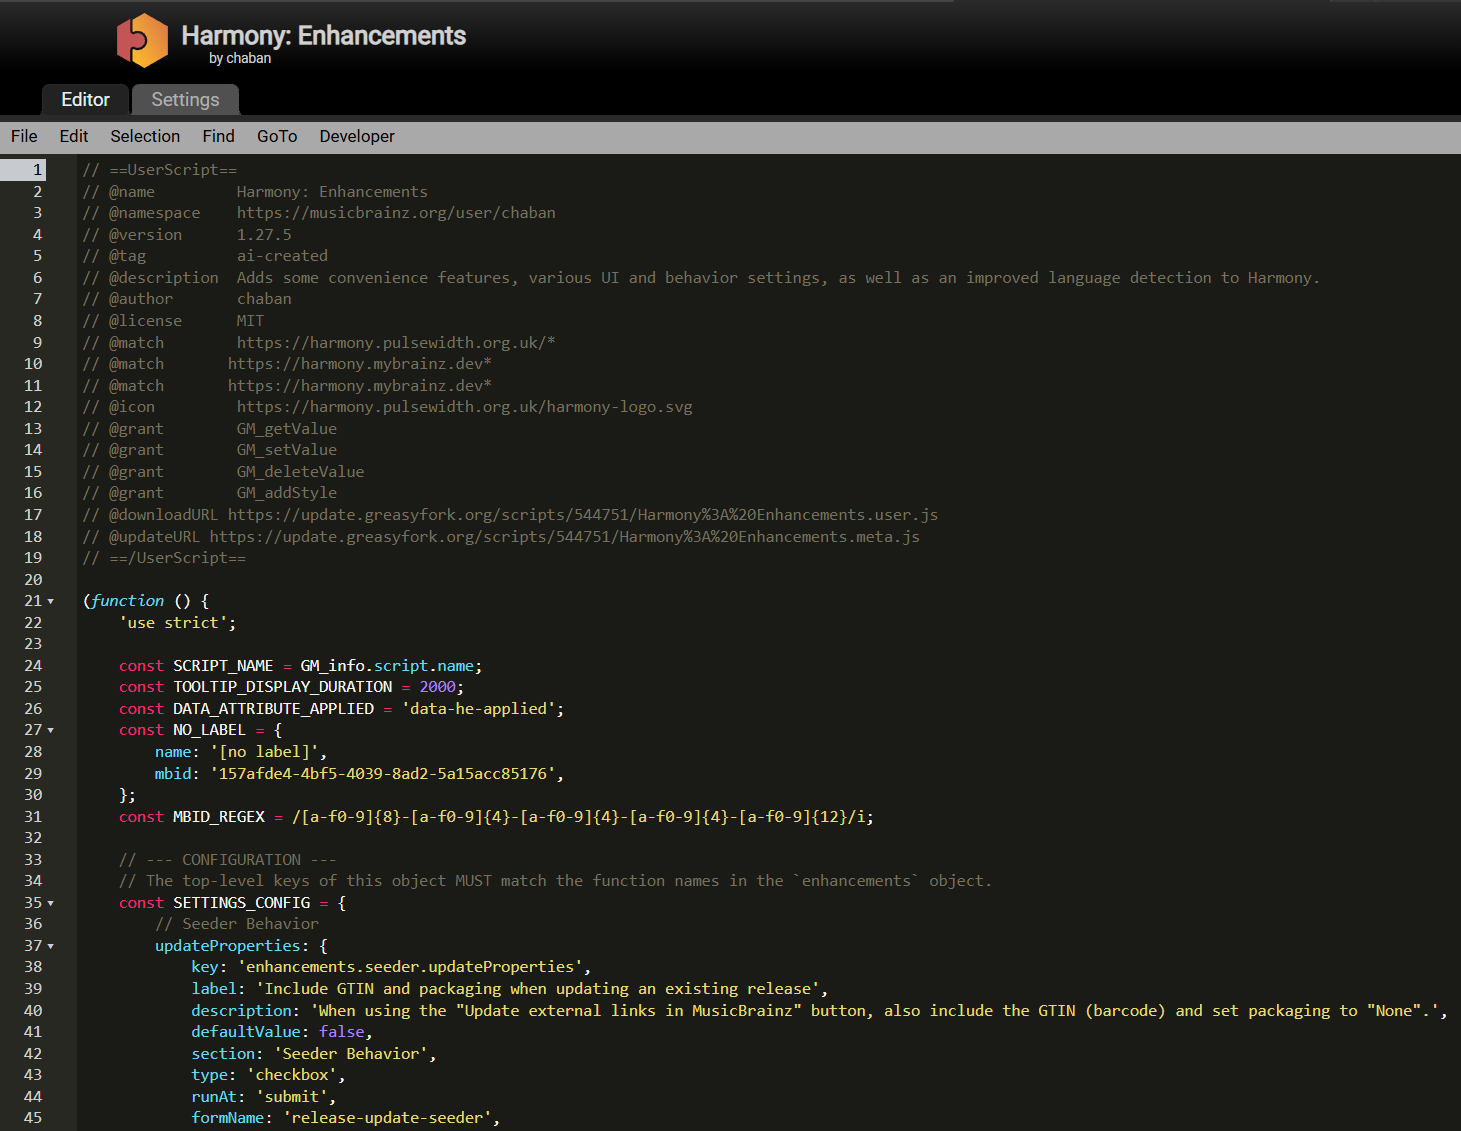This screenshot has width=1461, height=1131.
Task: Click the 'by chaban' author text
Action: coord(240,58)
